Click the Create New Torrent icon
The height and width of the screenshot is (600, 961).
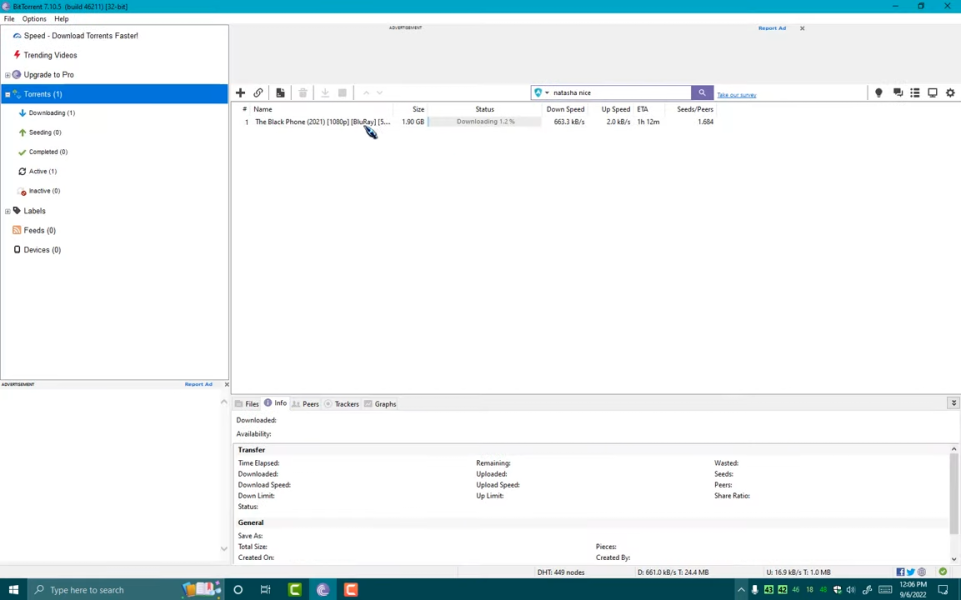coord(280,93)
